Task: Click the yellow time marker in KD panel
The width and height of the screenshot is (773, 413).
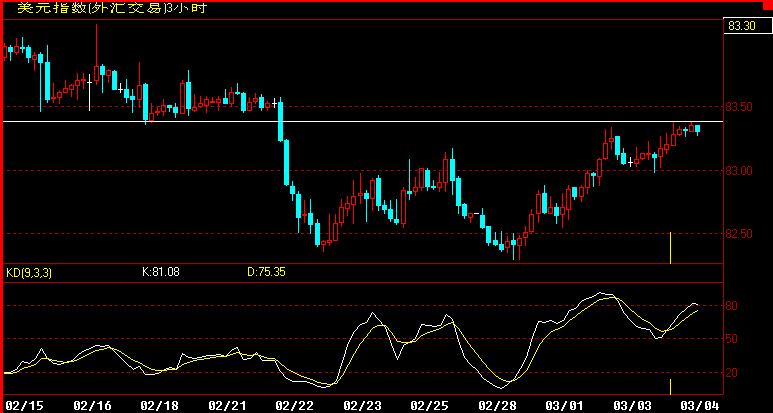Action: coord(670,387)
